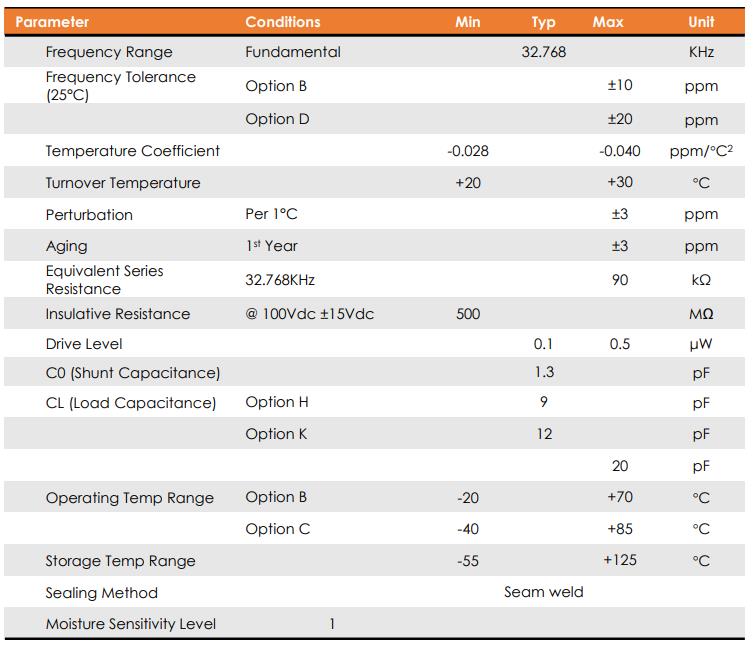Image resolution: width=754 pixels, height=646 pixels.
Task: Click the Temperature Coefficient label
Action: [x=133, y=151]
